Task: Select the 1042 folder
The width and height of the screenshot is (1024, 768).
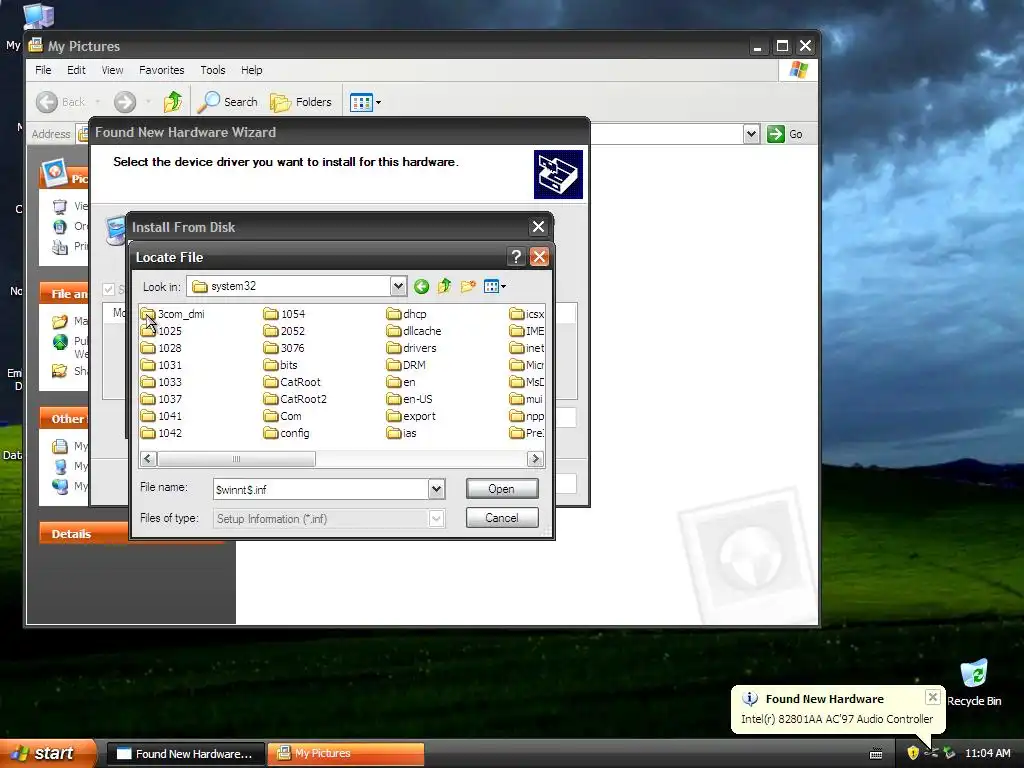Action: point(162,433)
